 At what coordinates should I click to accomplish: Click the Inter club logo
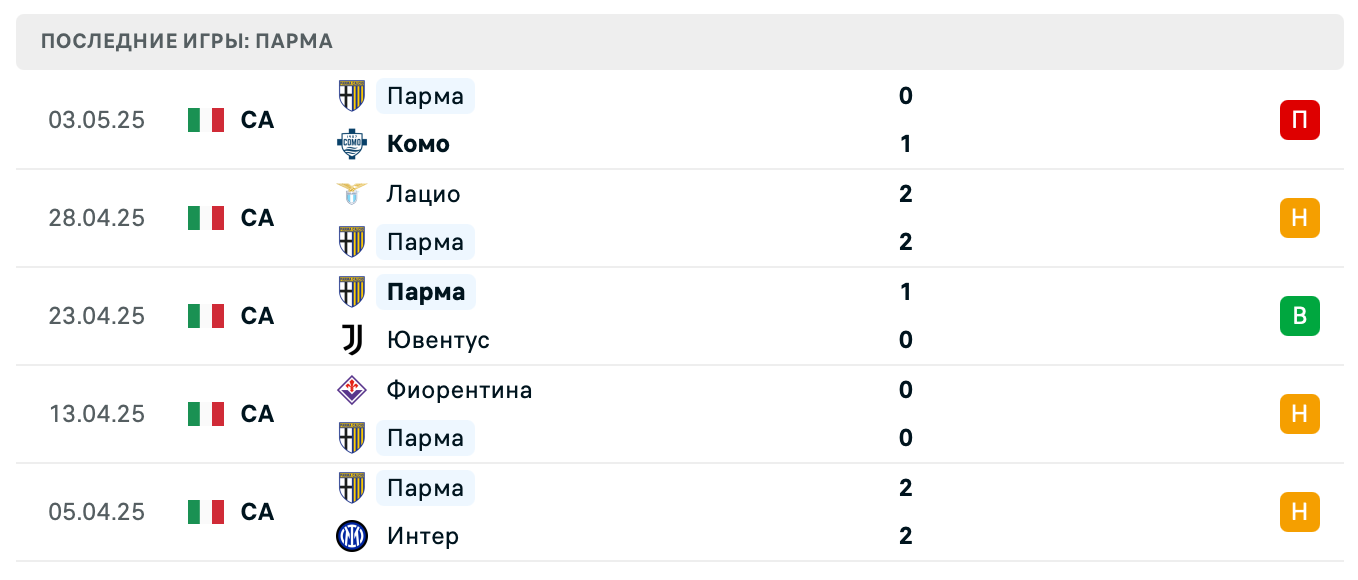point(351,536)
